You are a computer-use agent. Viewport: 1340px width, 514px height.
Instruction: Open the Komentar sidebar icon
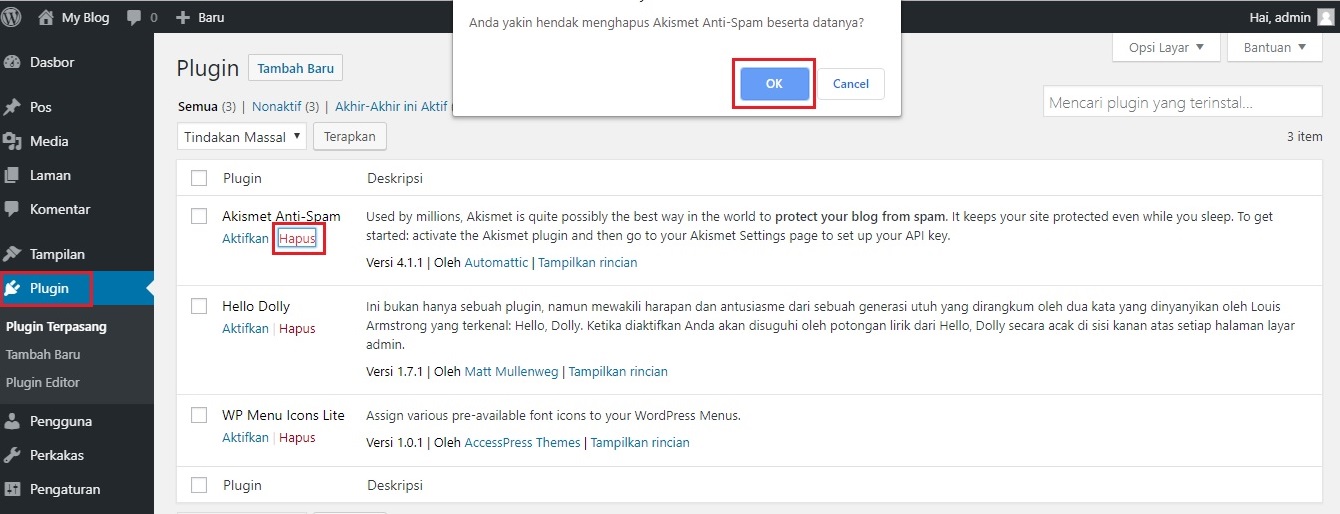(13, 209)
